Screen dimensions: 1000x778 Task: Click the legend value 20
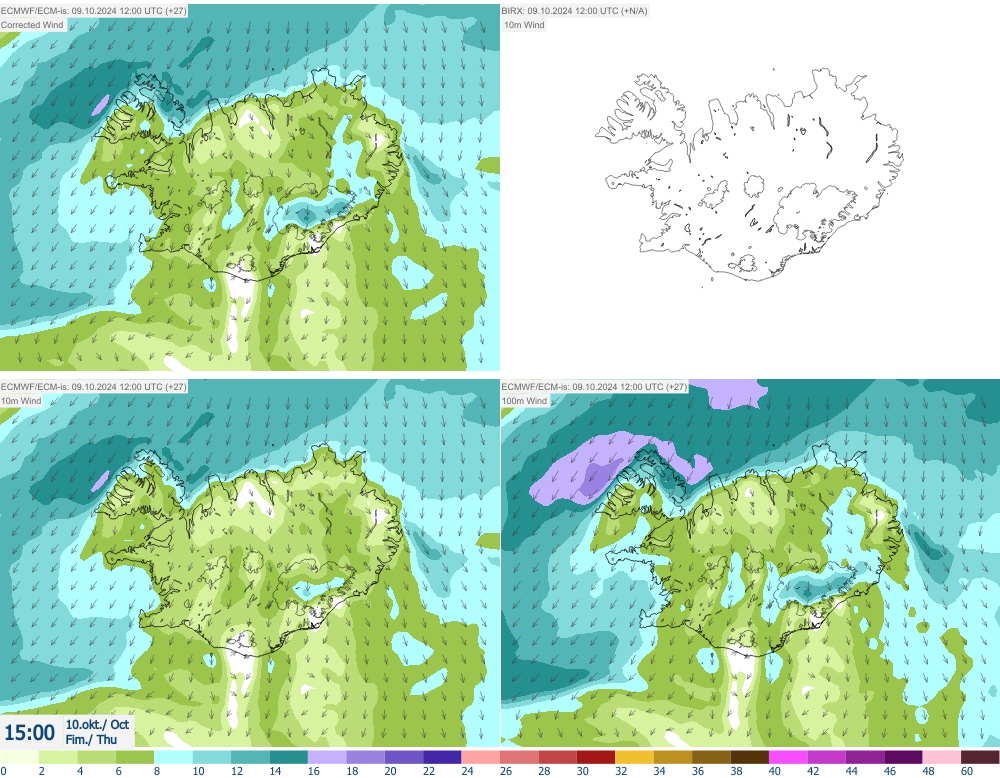click(390, 771)
